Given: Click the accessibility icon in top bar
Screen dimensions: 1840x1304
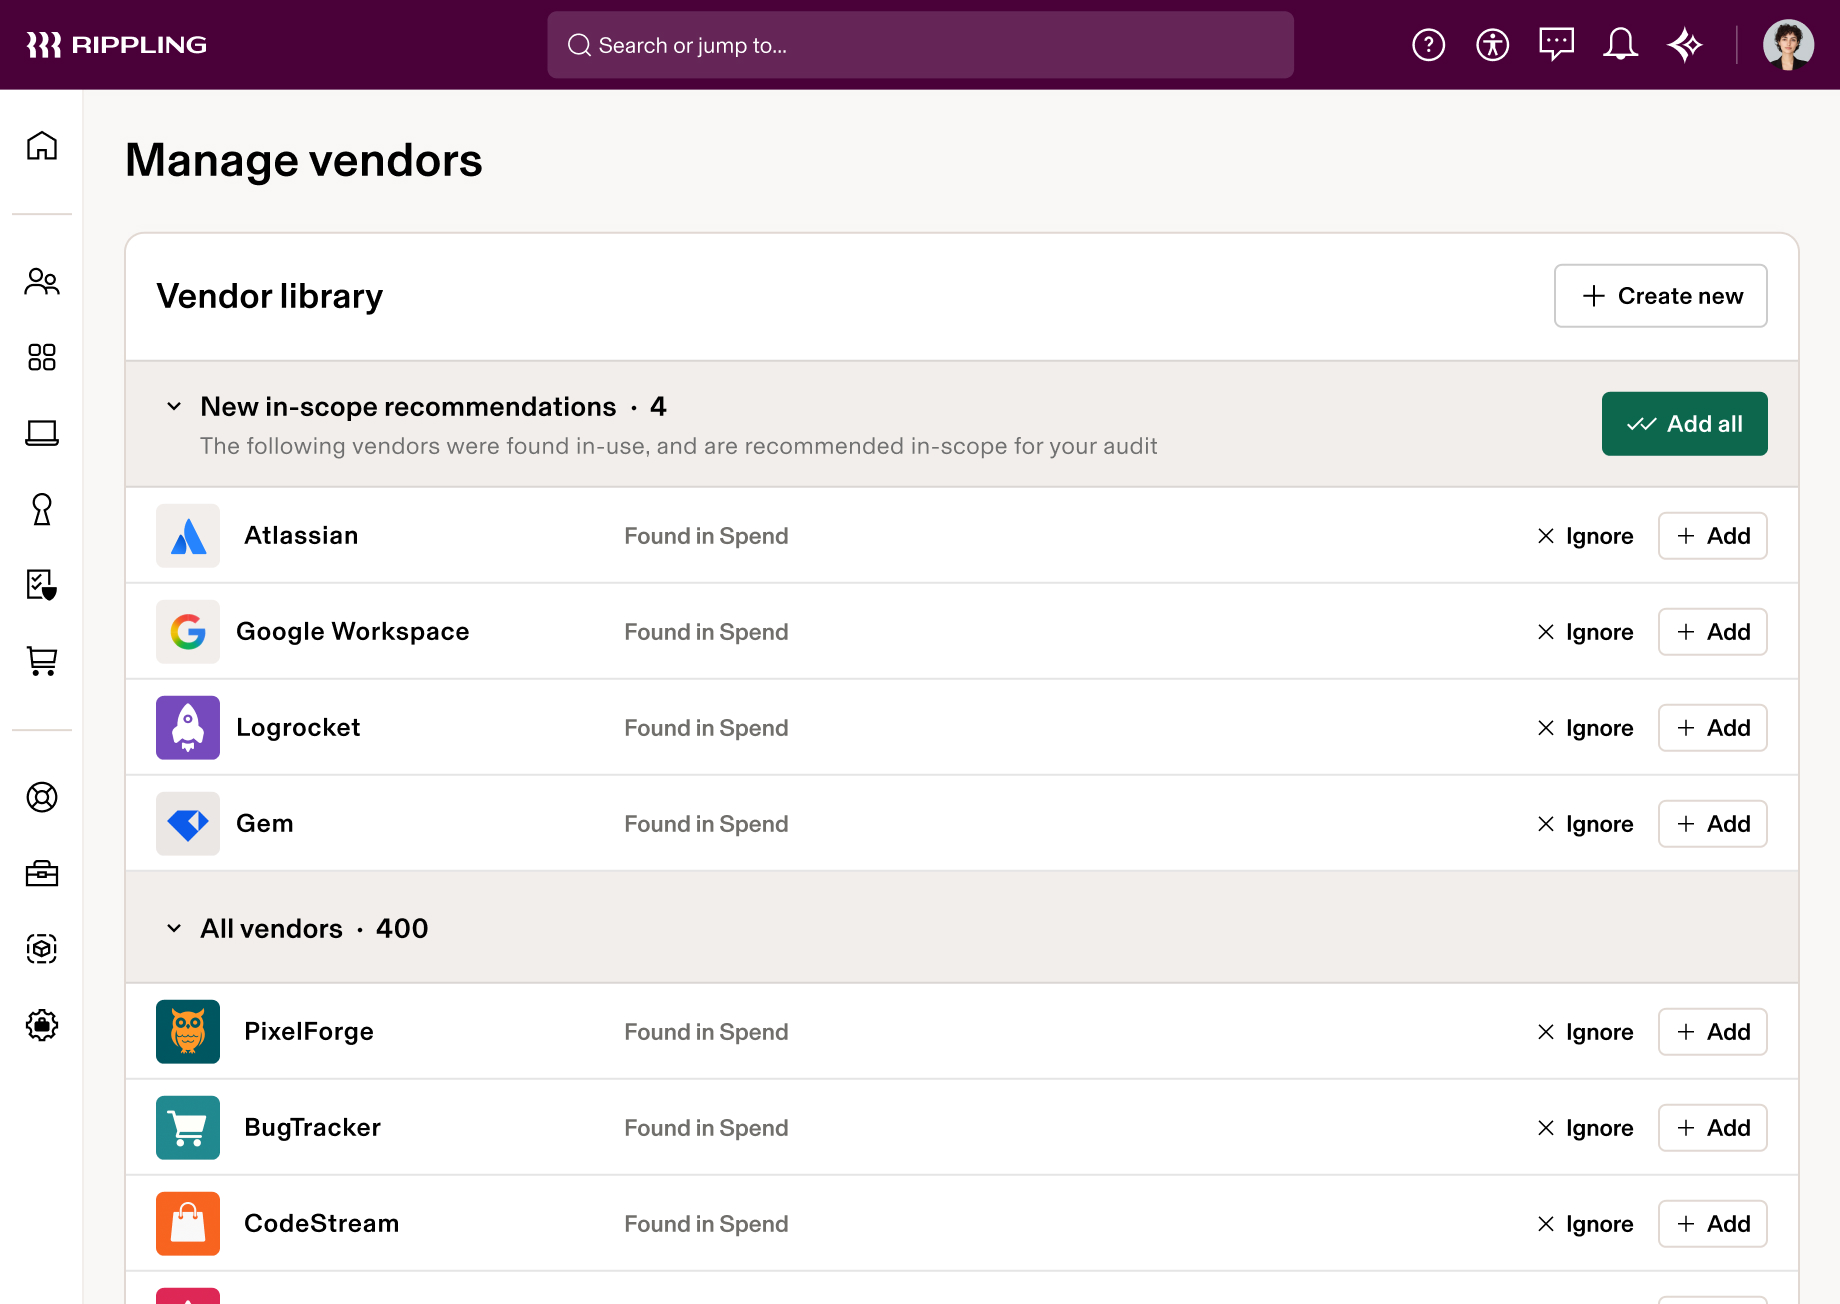Looking at the screenshot, I should click(1492, 44).
